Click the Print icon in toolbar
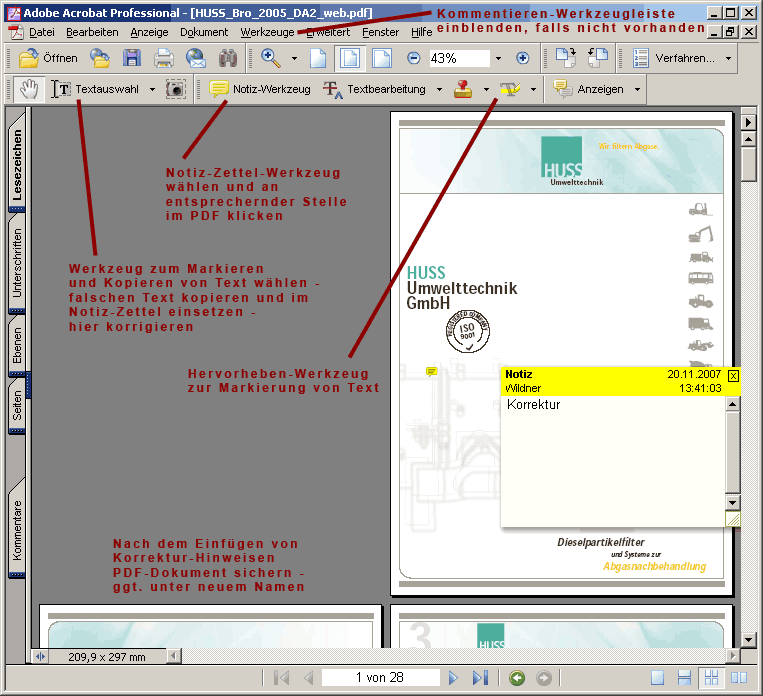Screen dimensions: 763x696 click(163, 58)
